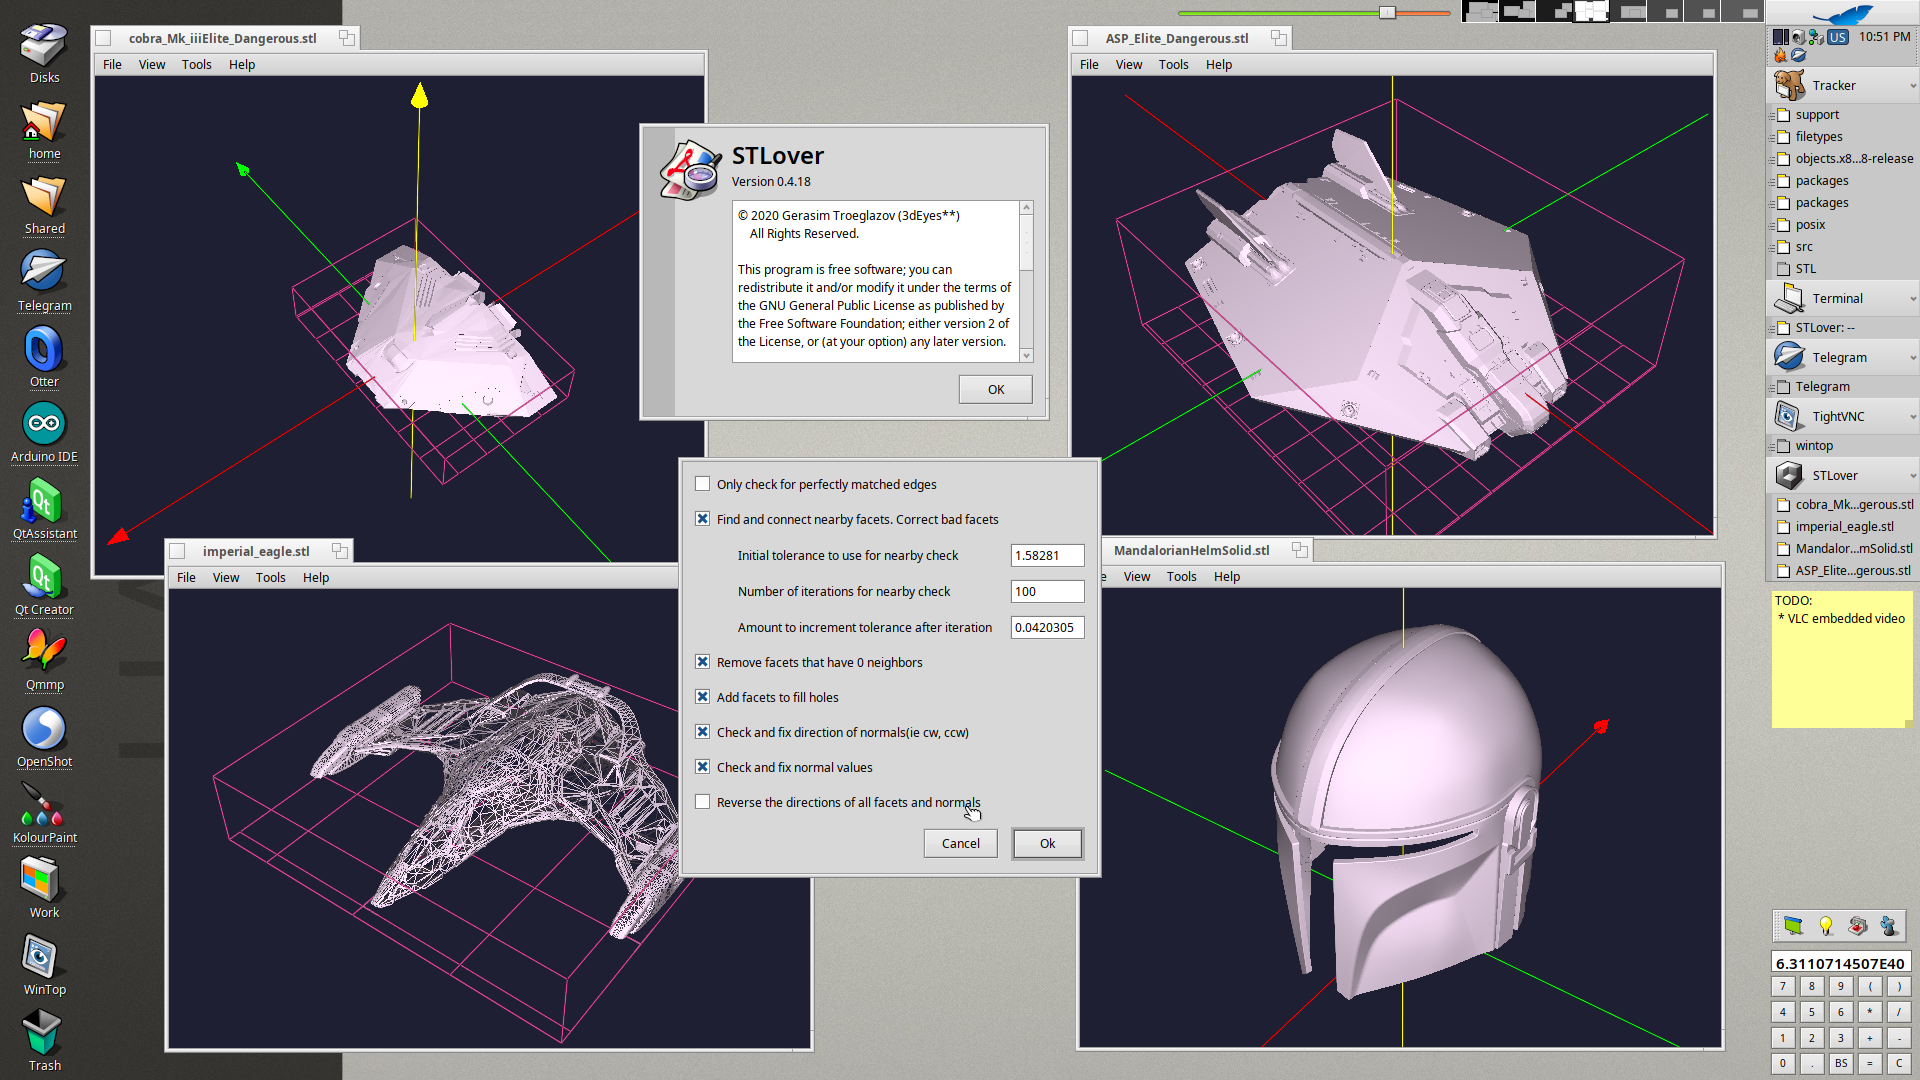1920x1080 pixels.
Task: Click the license text scrollbar in about dialog
Action: (1026, 282)
